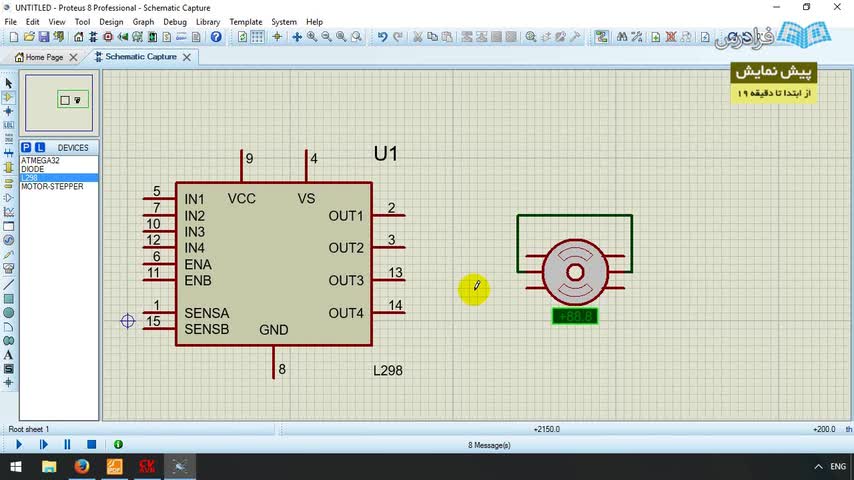The image size is (854, 480).
Task: Click the New Project toolbar icon
Action: (14, 37)
